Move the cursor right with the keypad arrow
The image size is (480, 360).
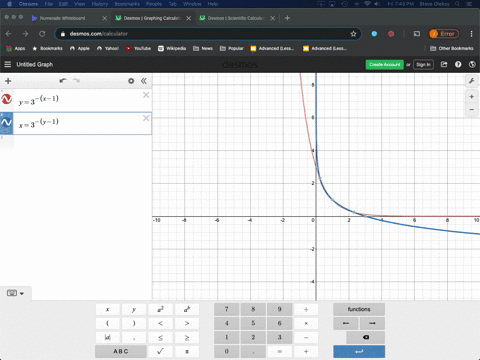372,323
